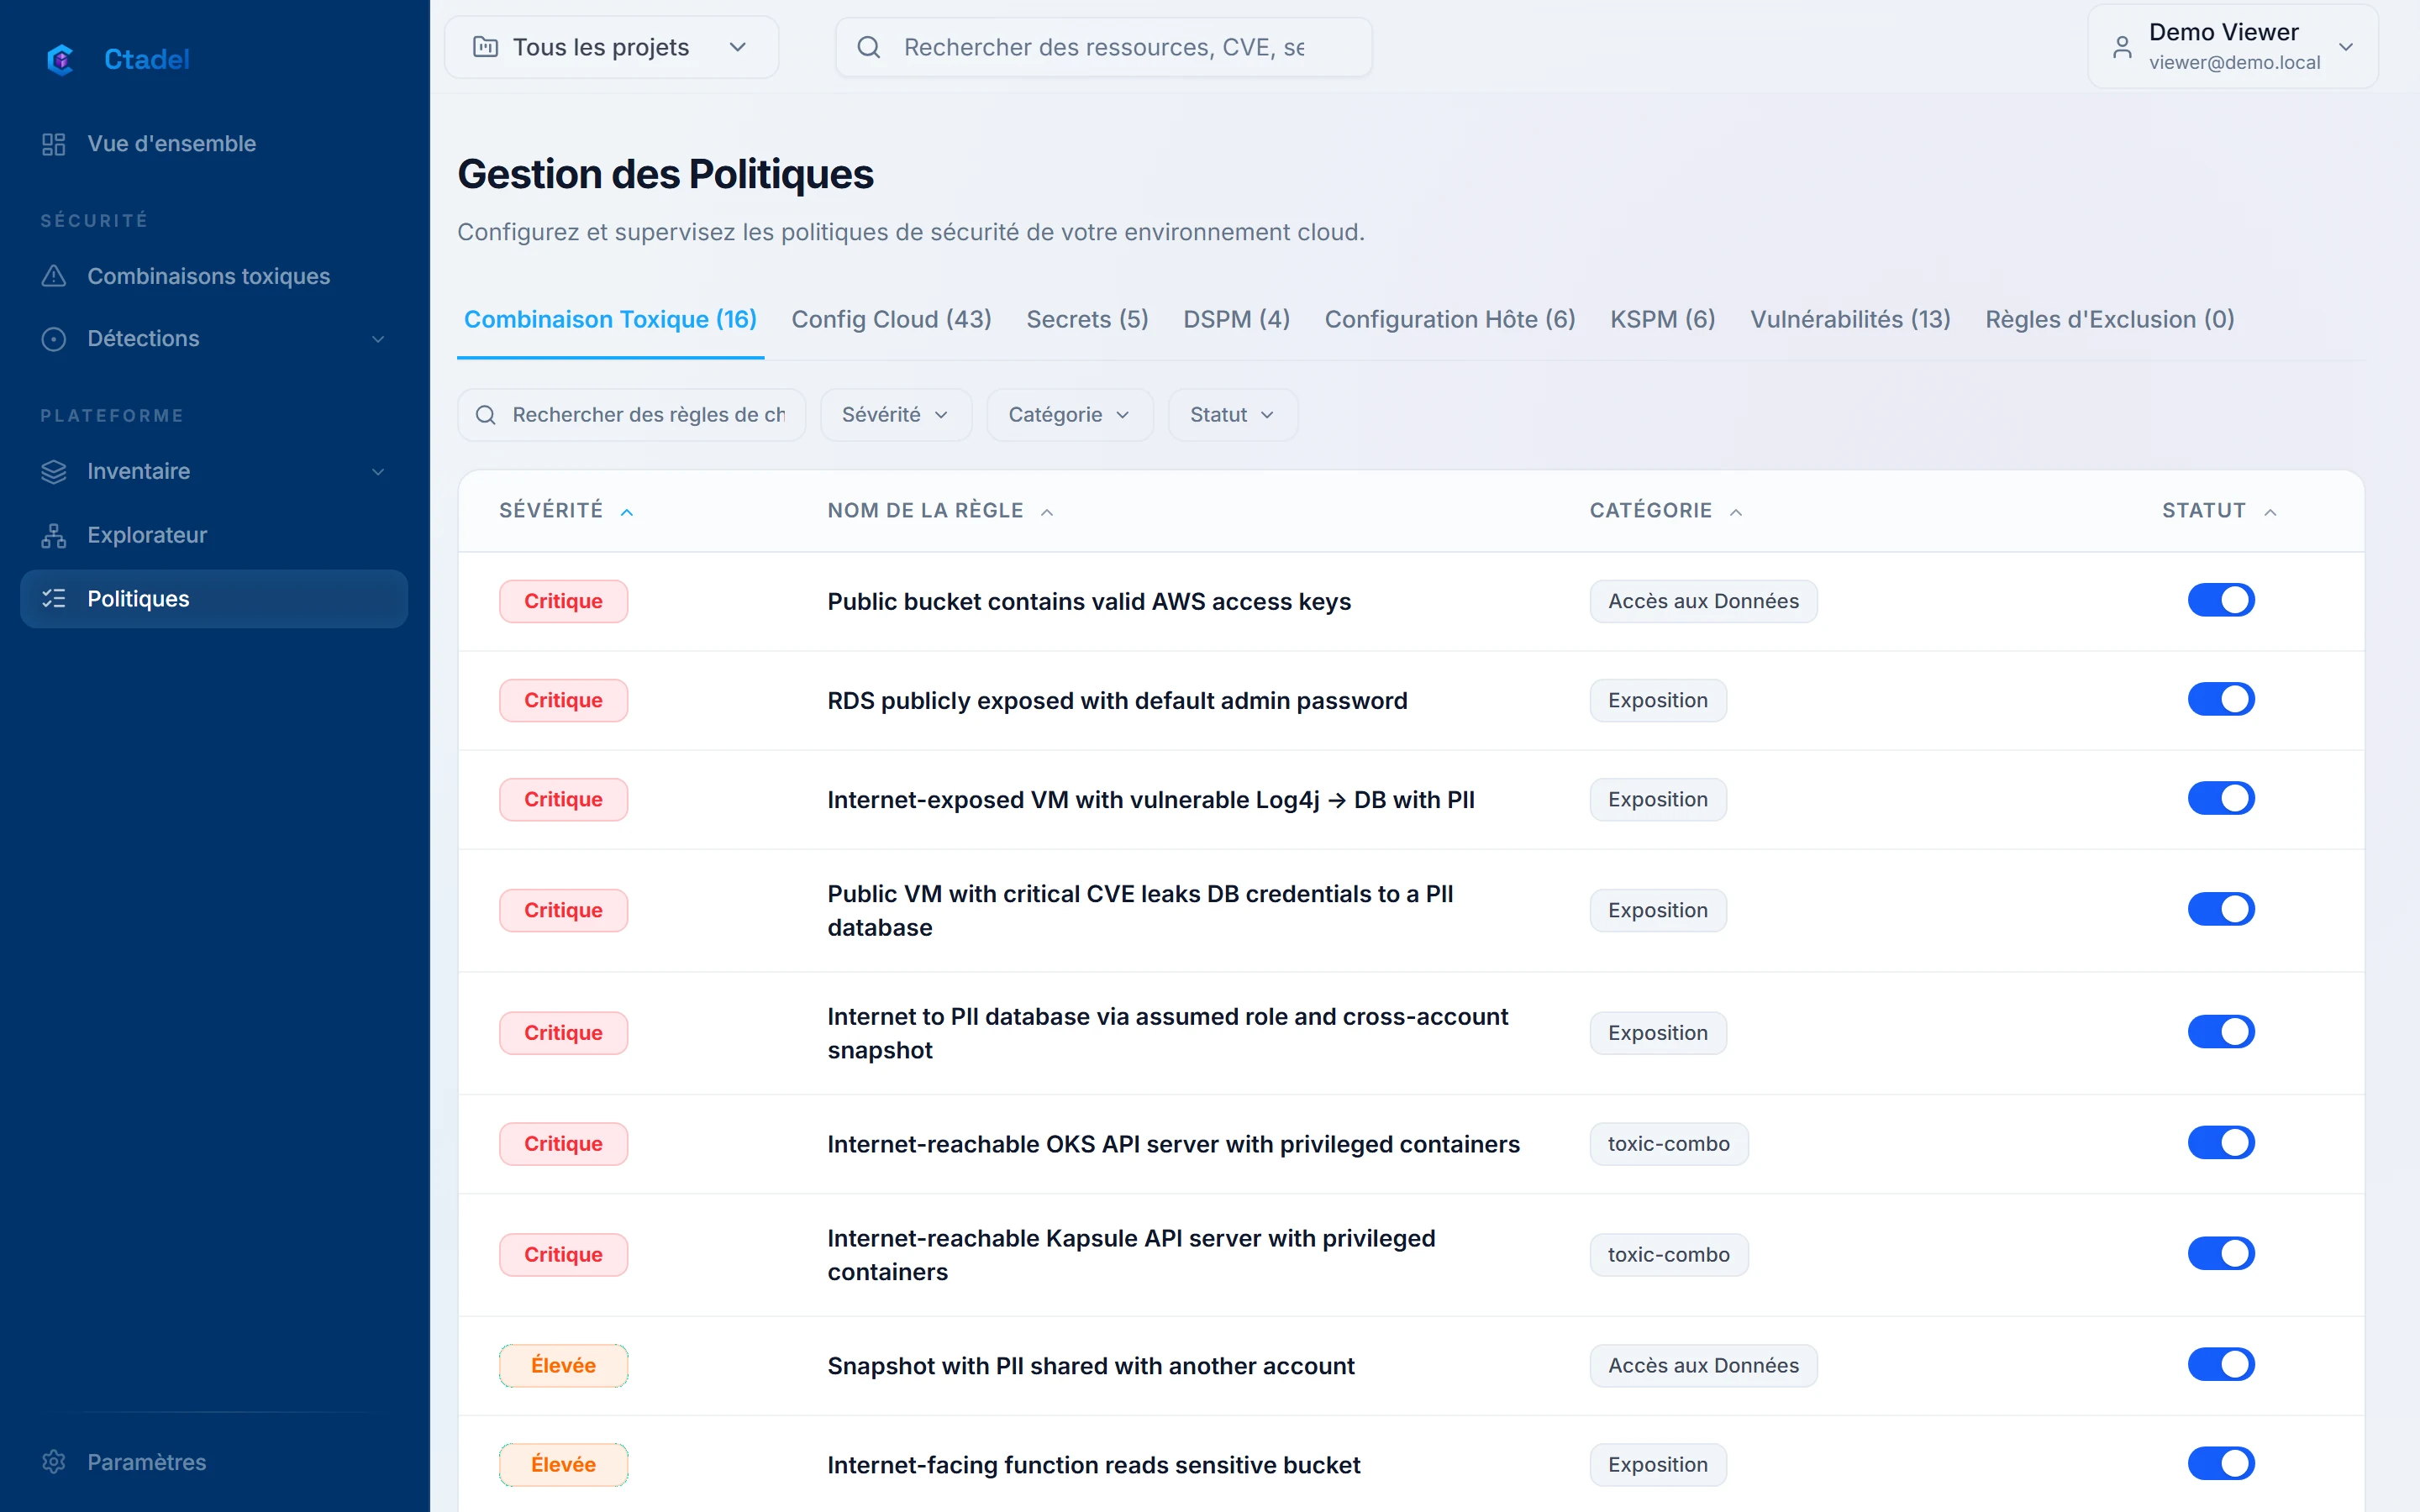Toggle Internet-reachable OKS API server rule
This screenshot has width=2420, height=1512.
(2221, 1142)
